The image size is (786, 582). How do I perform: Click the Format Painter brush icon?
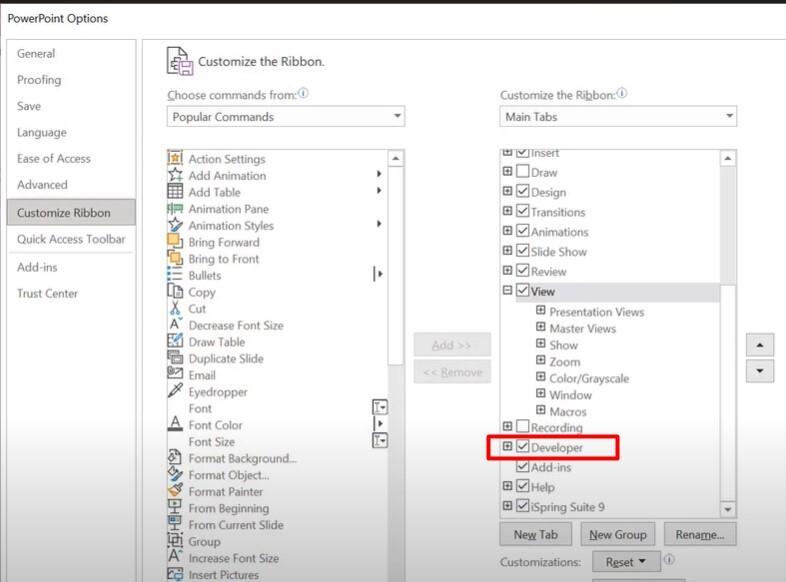(175, 490)
